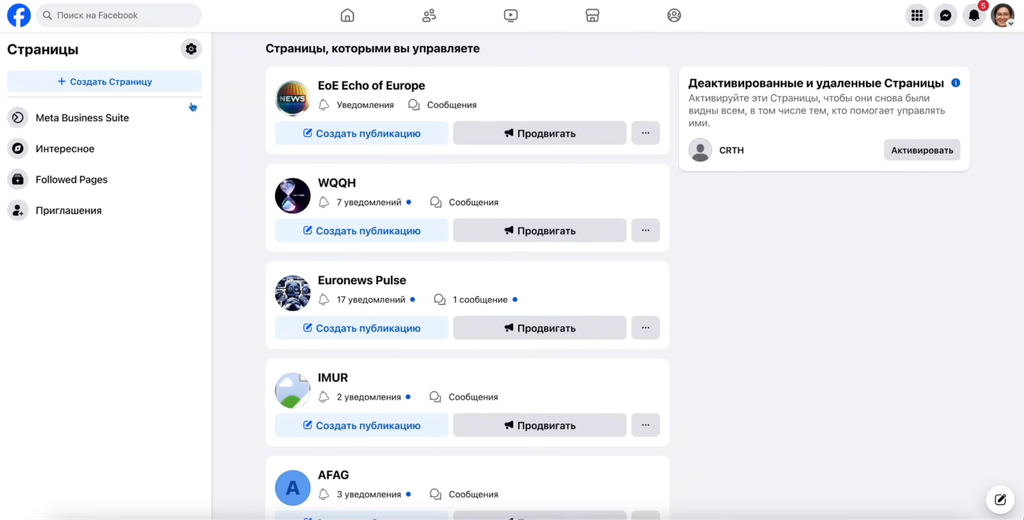Screen dimensions: 1024x520
Task: Open the AFAG page title
Action: 334,475
